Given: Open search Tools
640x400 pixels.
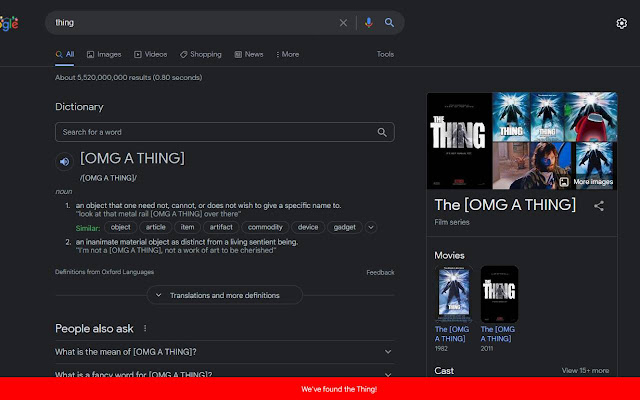Looking at the screenshot, I should pos(385,54).
